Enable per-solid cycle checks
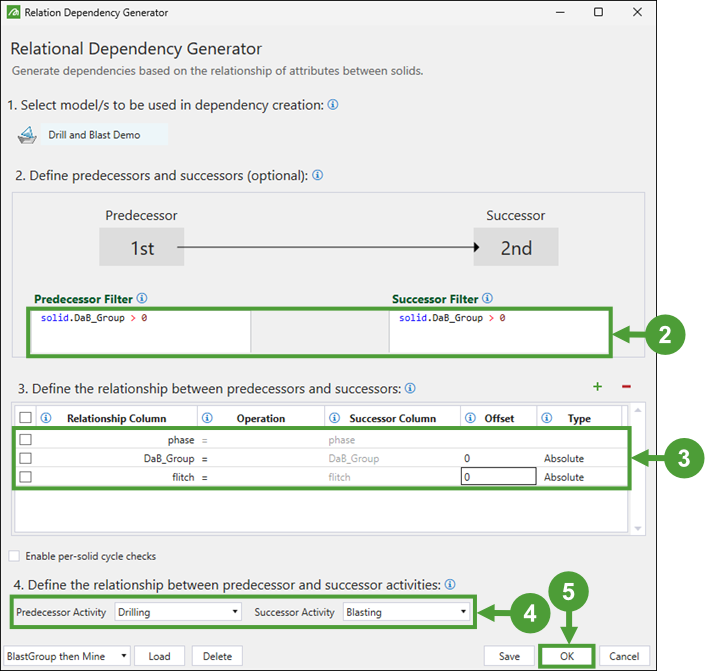Screen dimensions: 710x671 (x=14, y=556)
